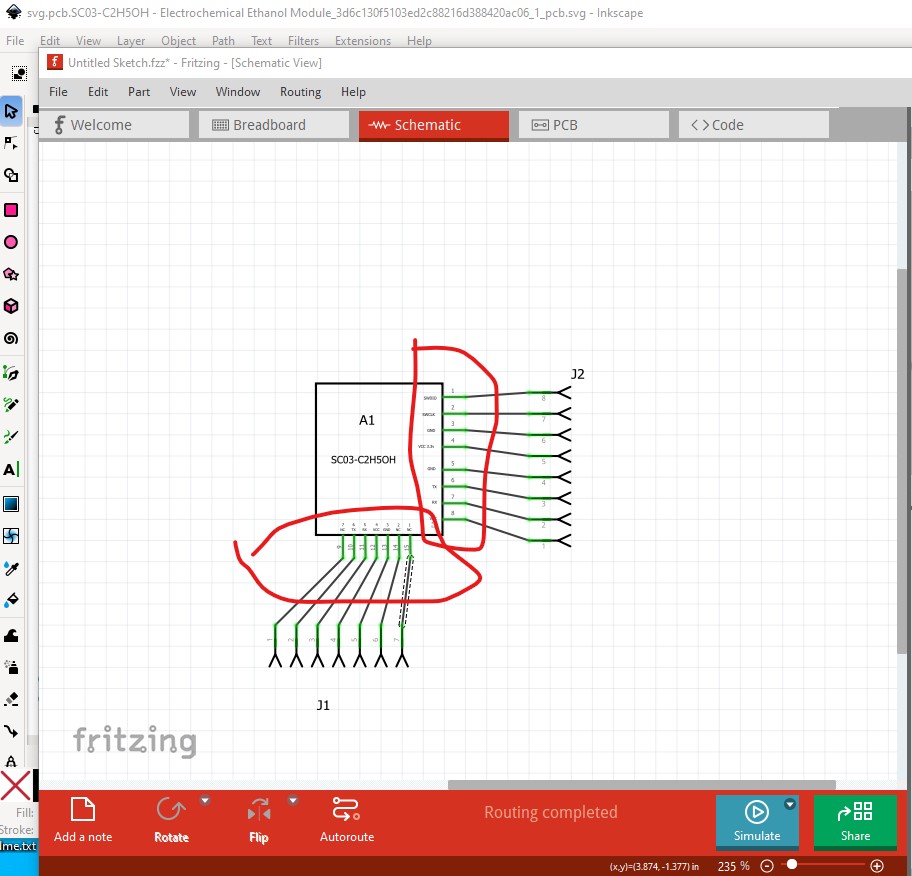Click the zoom slider handle
The image size is (912, 876).
(792, 865)
